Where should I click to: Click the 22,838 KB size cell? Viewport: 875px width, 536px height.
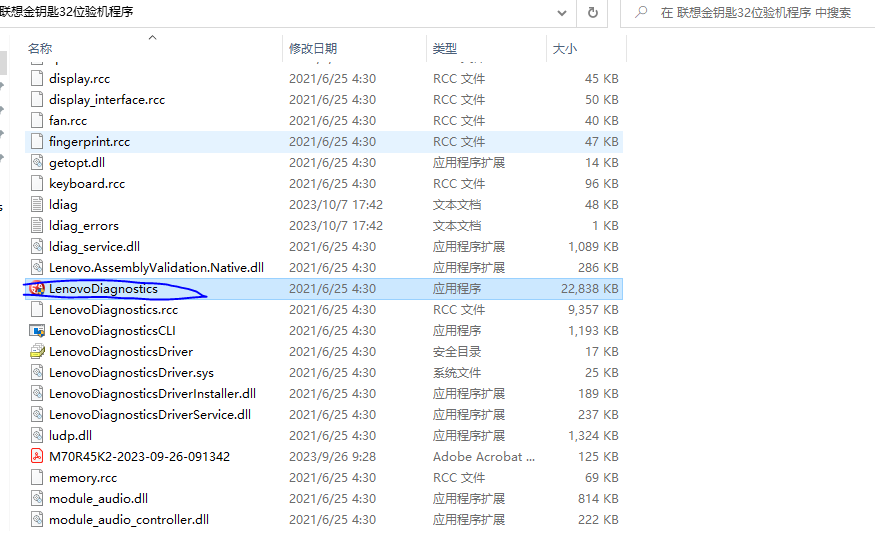coord(590,289)
